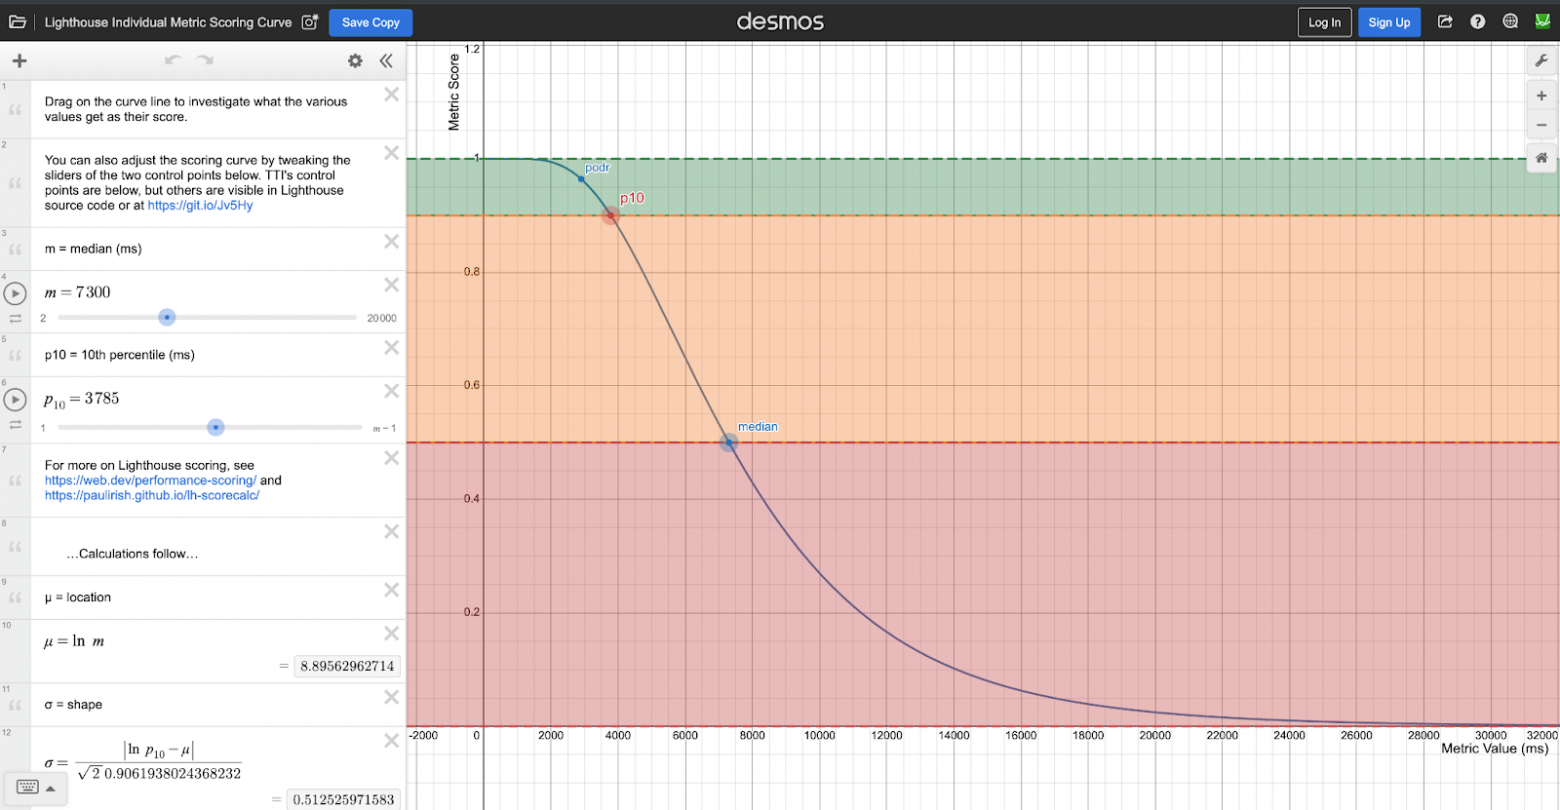Image resolution: width=1560 pixels, height=810 pixels.
Task: Click the μ = ln m expression field
Action: pyautogui.click(x=74, y=641)
